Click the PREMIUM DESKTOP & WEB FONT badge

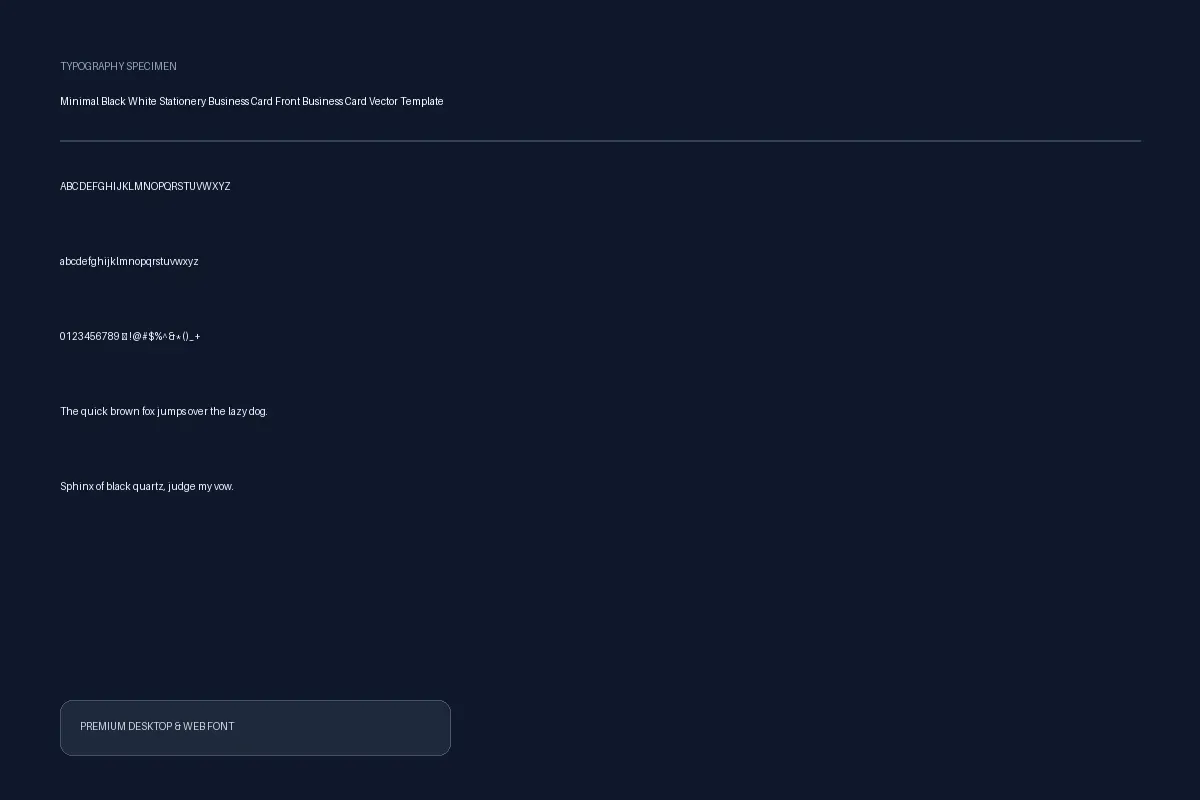click(x=255, y=728)
